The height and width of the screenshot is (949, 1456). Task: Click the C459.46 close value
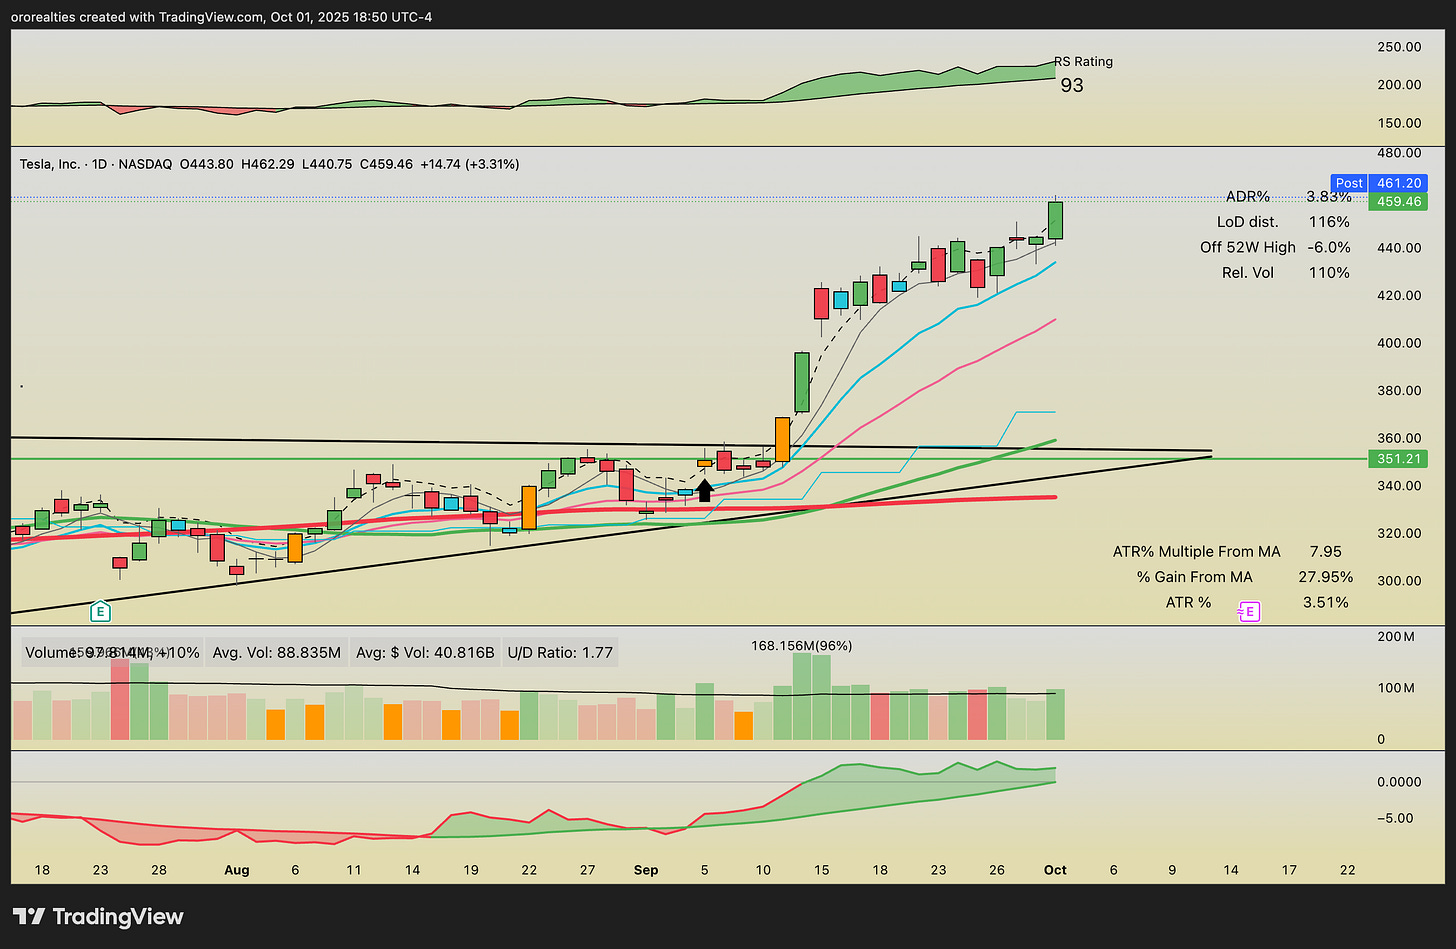tap(386, 164)
